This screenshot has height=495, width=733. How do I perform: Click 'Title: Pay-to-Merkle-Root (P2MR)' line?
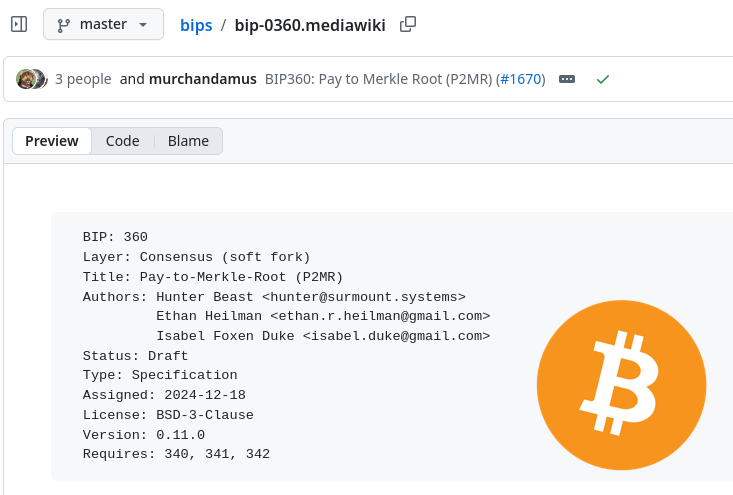213,277
